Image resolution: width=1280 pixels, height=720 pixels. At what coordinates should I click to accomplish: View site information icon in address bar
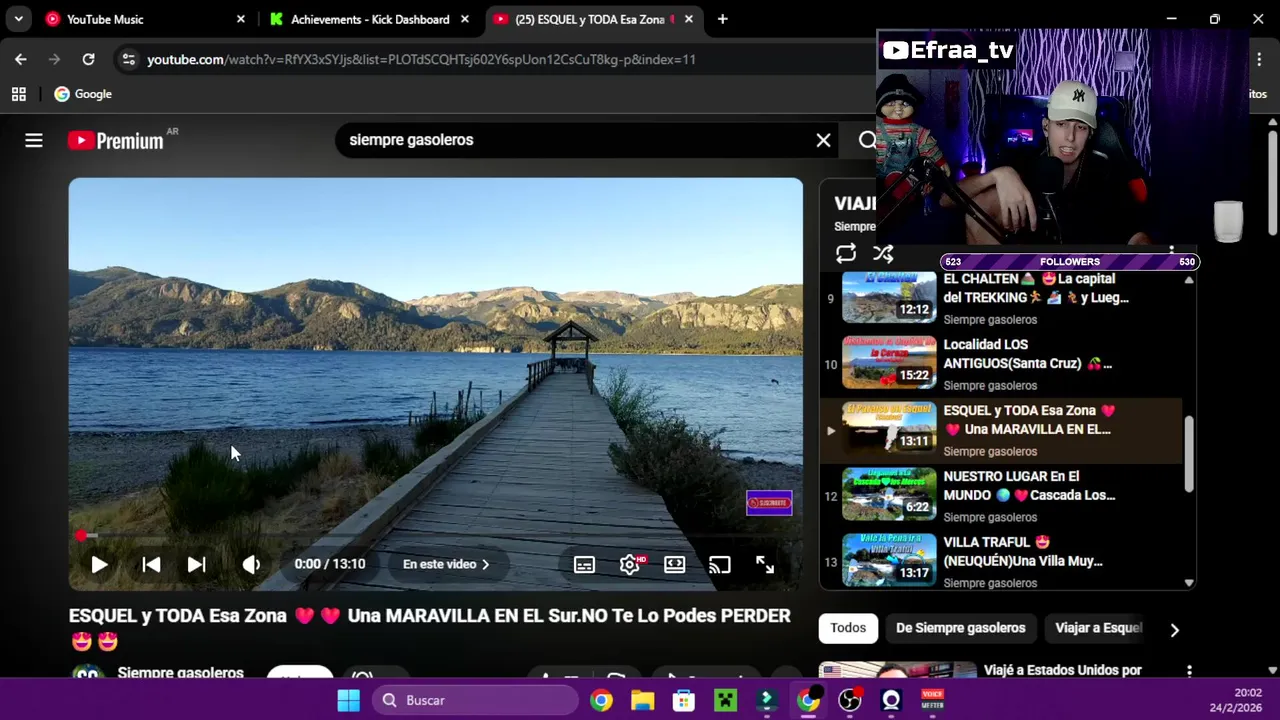pyautogui.click(x=128, y=59)
